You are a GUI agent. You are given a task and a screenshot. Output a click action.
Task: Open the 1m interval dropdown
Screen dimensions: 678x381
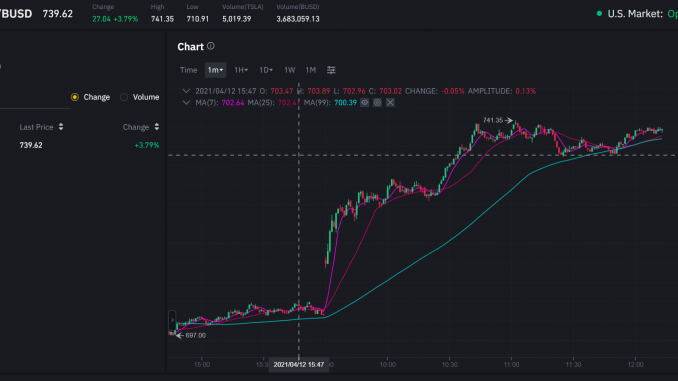tap(215, 70)
